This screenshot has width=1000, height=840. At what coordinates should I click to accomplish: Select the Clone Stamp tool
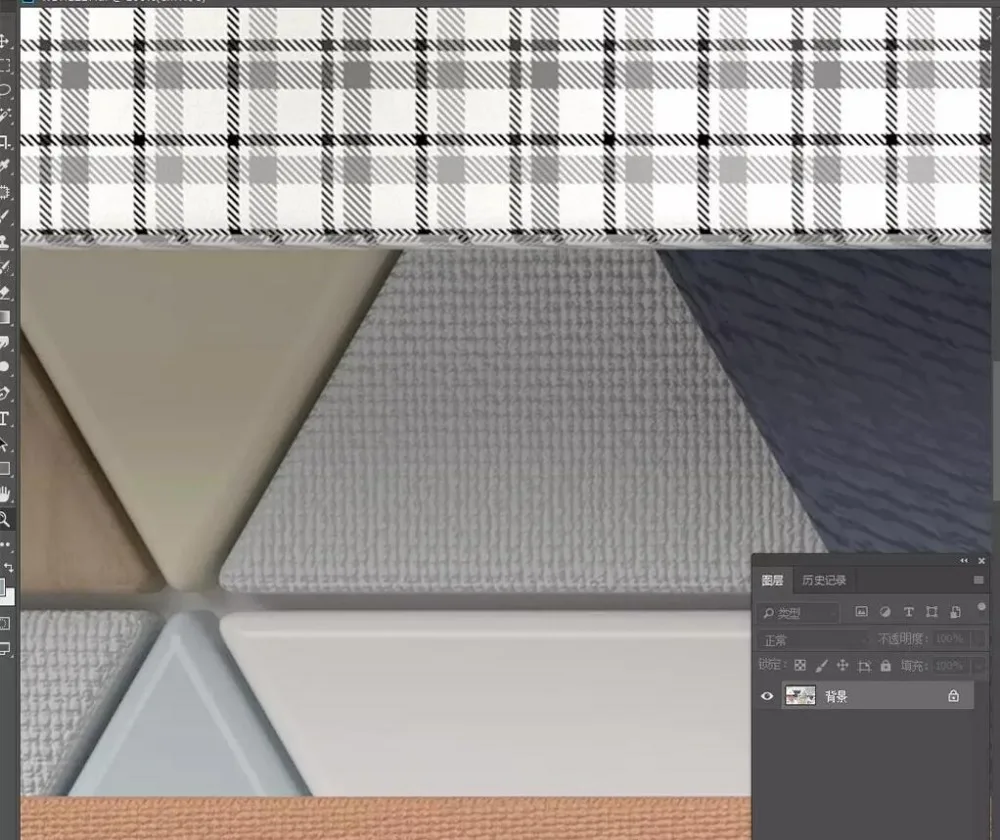coord(4,242)
